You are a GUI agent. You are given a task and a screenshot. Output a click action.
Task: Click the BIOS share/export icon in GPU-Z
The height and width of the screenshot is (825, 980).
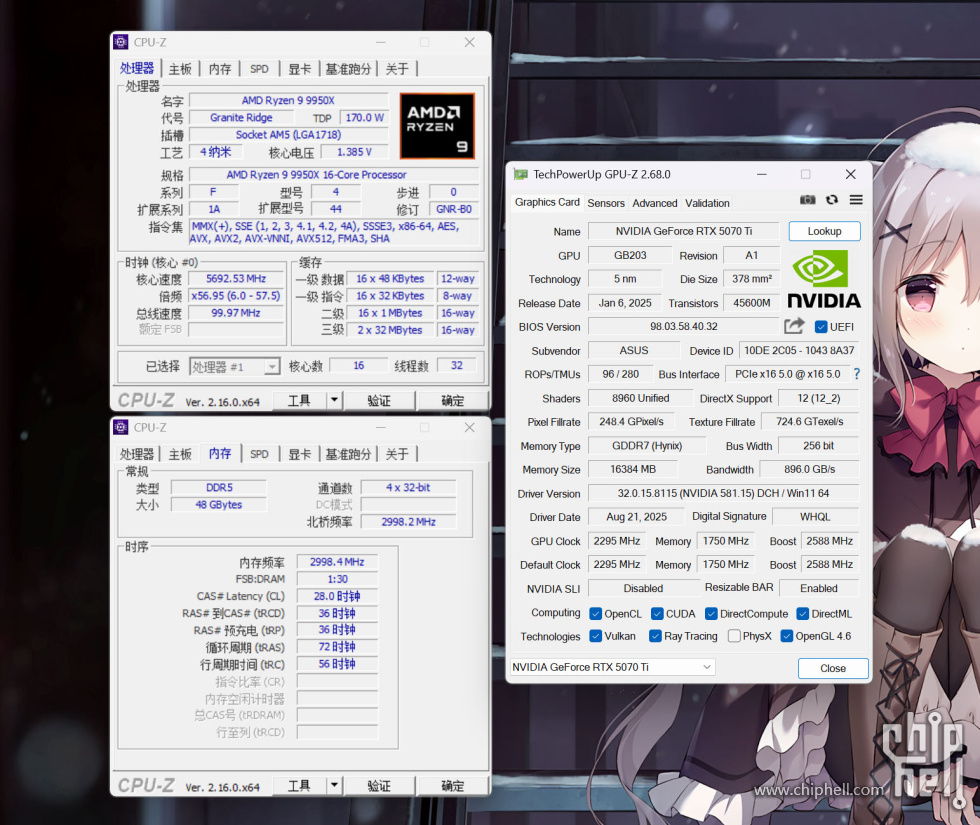794,326
